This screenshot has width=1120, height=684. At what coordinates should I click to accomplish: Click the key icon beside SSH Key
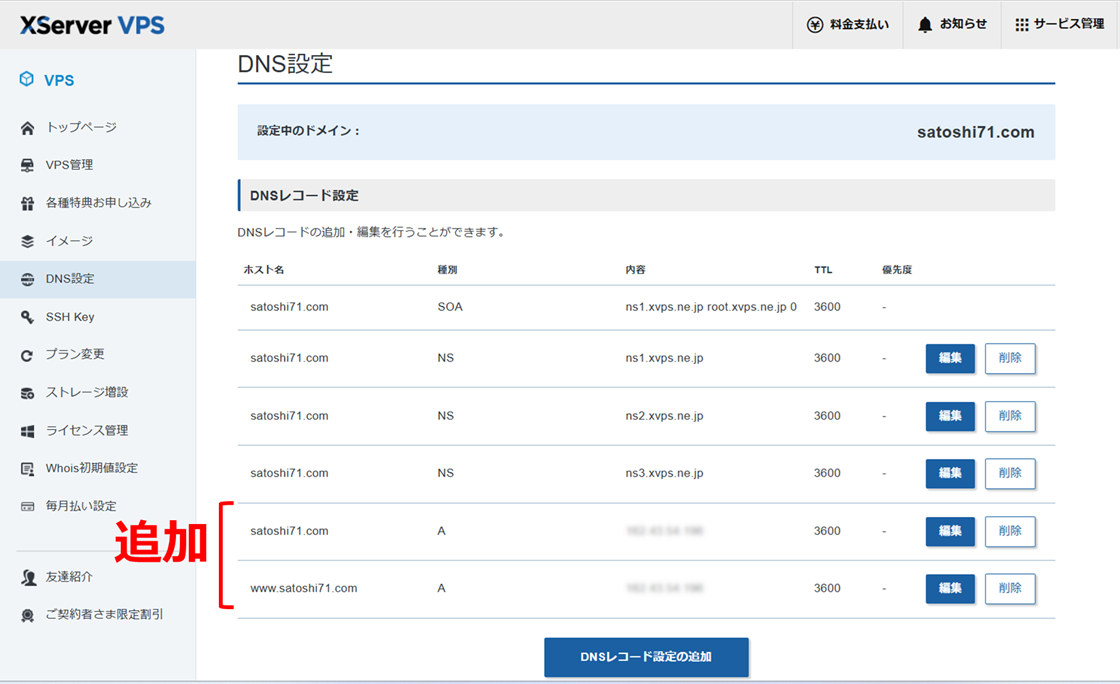click(27, 317)
